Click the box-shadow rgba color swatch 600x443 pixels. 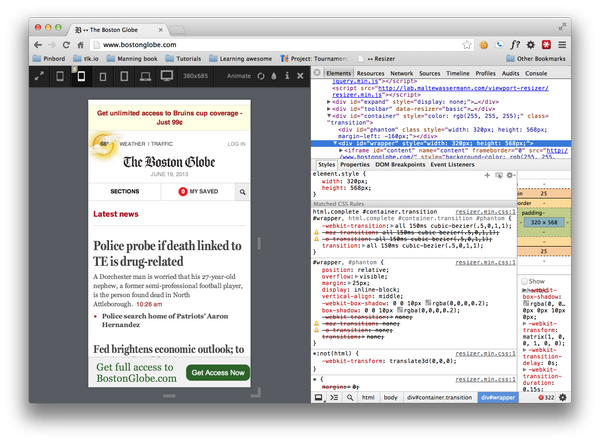(400, 309)
